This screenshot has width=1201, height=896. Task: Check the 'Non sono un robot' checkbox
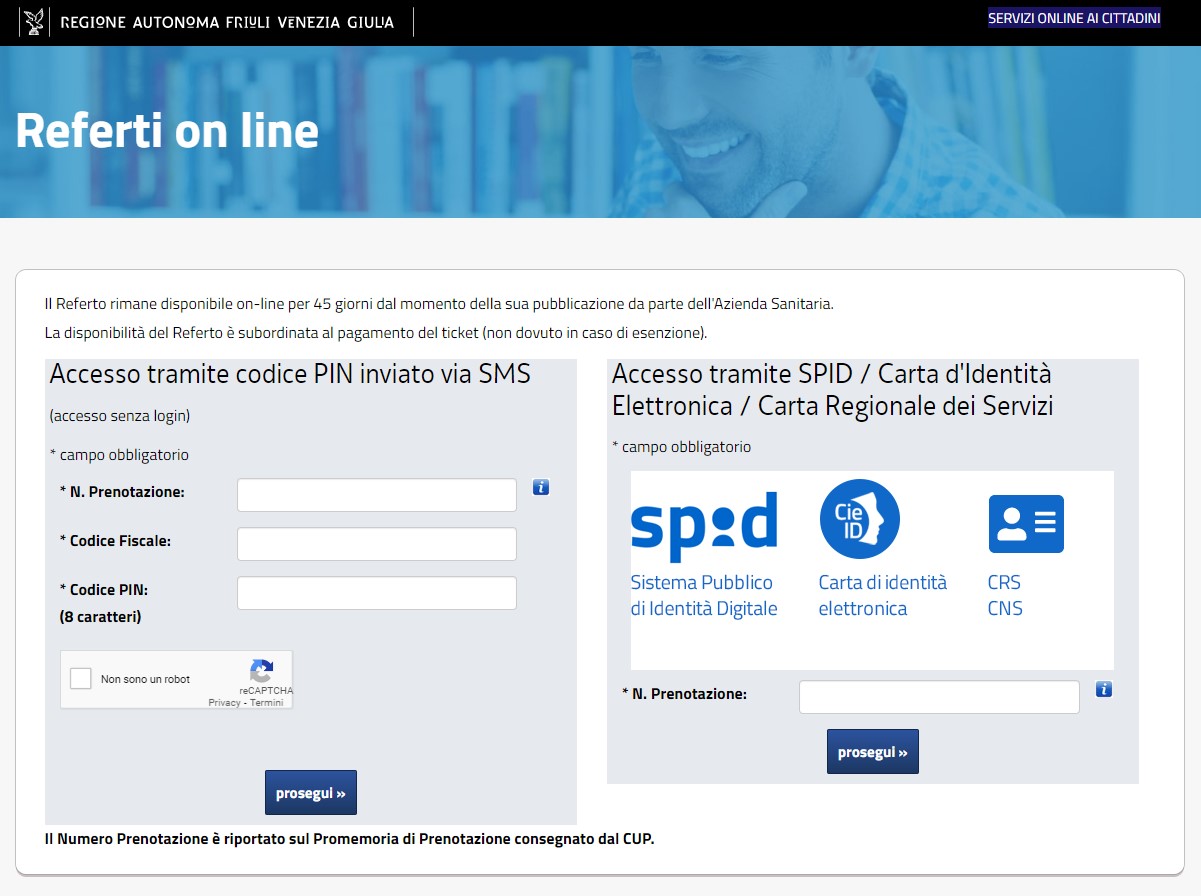[x=81, y=679]
